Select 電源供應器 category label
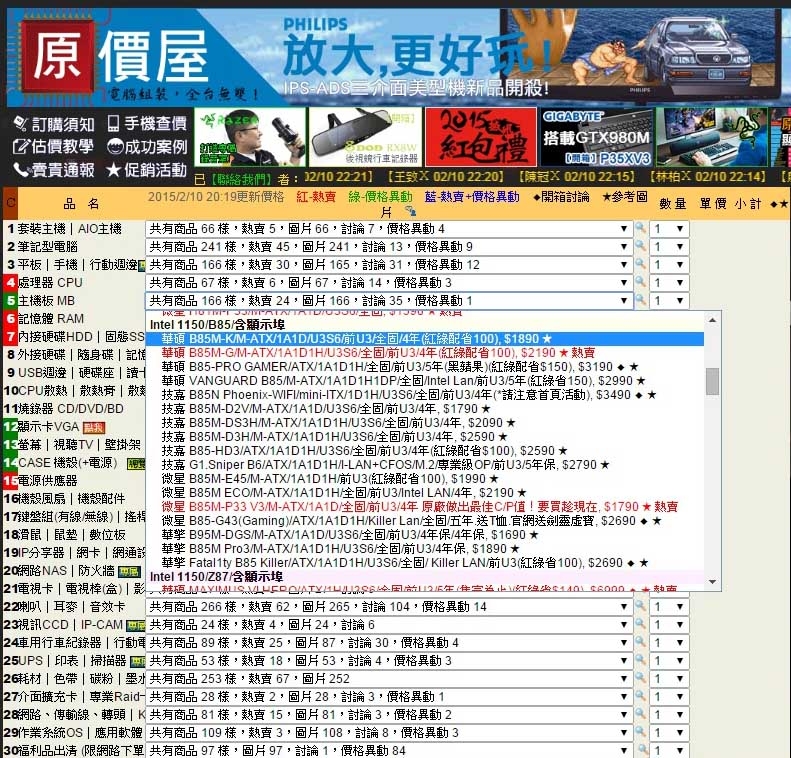The width and height of the screenshot is (791, 758). point(47,481)
